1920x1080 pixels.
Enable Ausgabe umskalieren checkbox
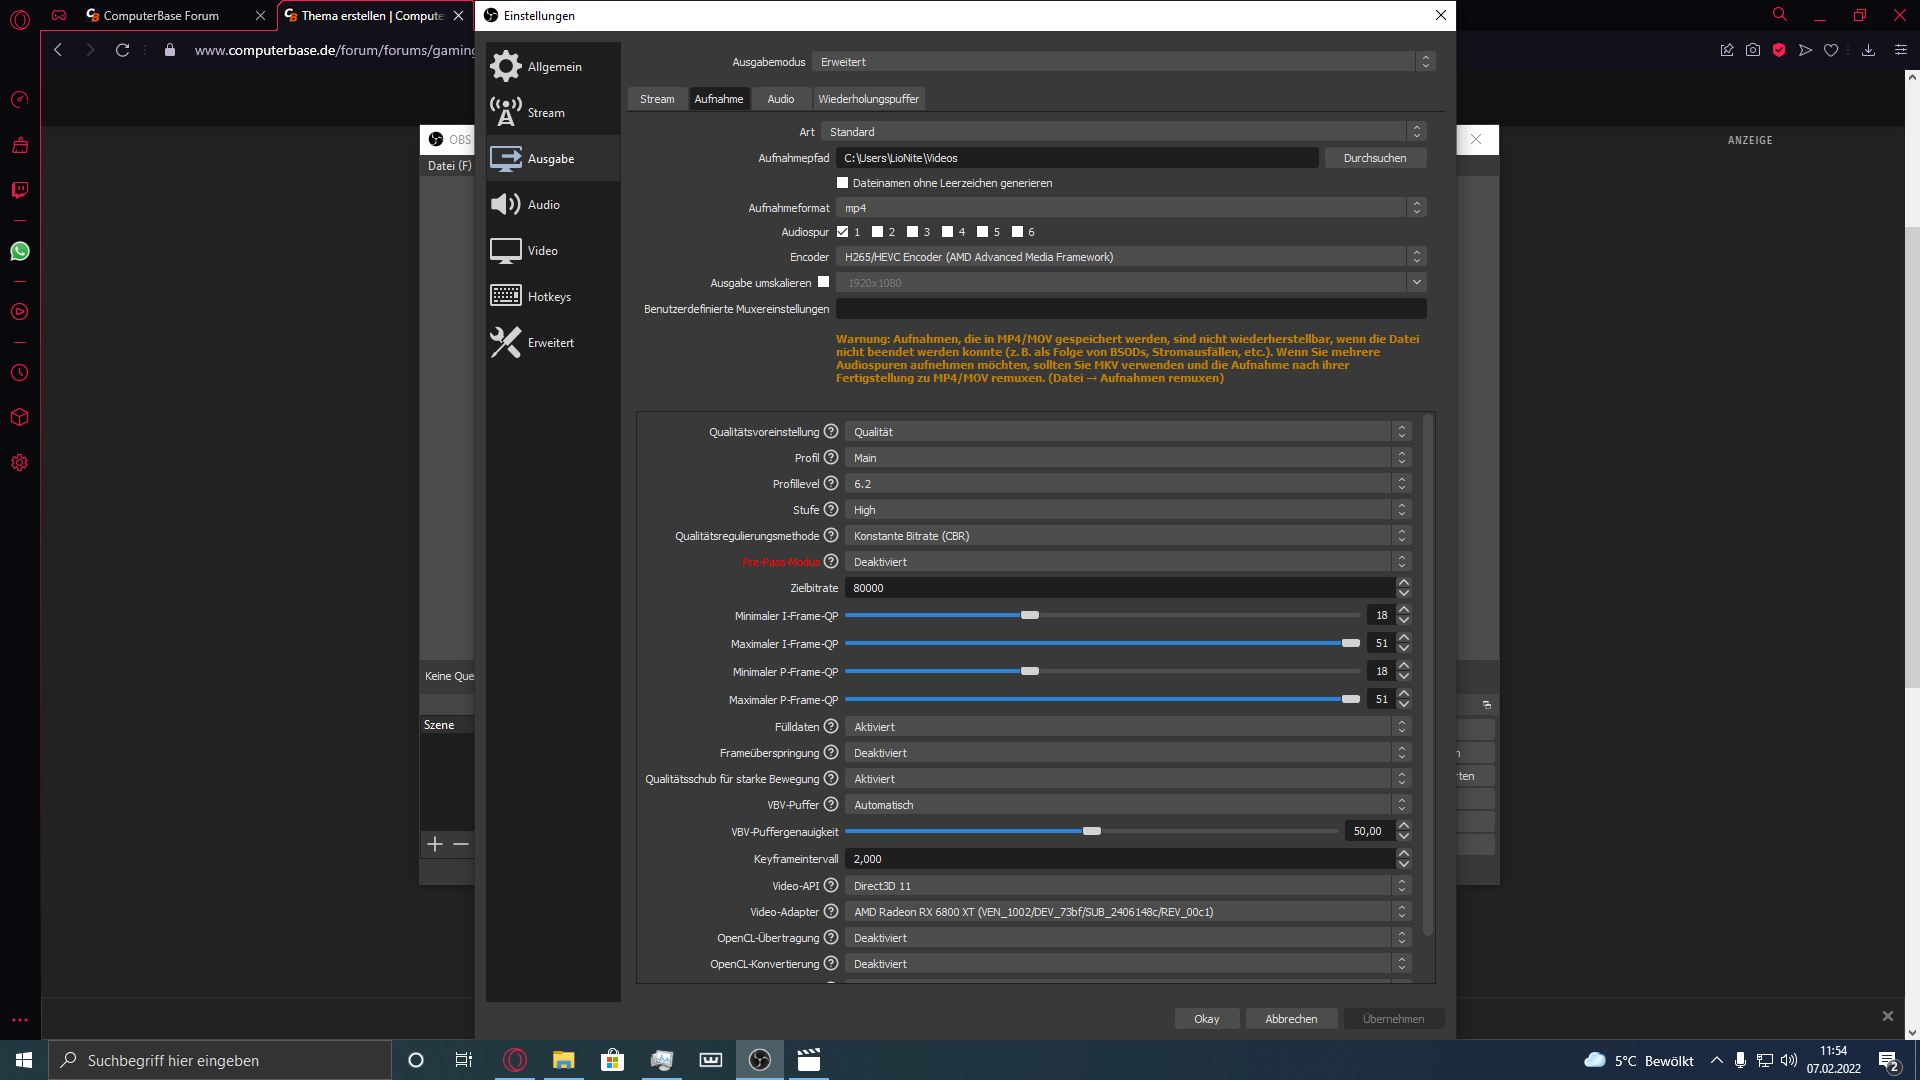[823, 282]
